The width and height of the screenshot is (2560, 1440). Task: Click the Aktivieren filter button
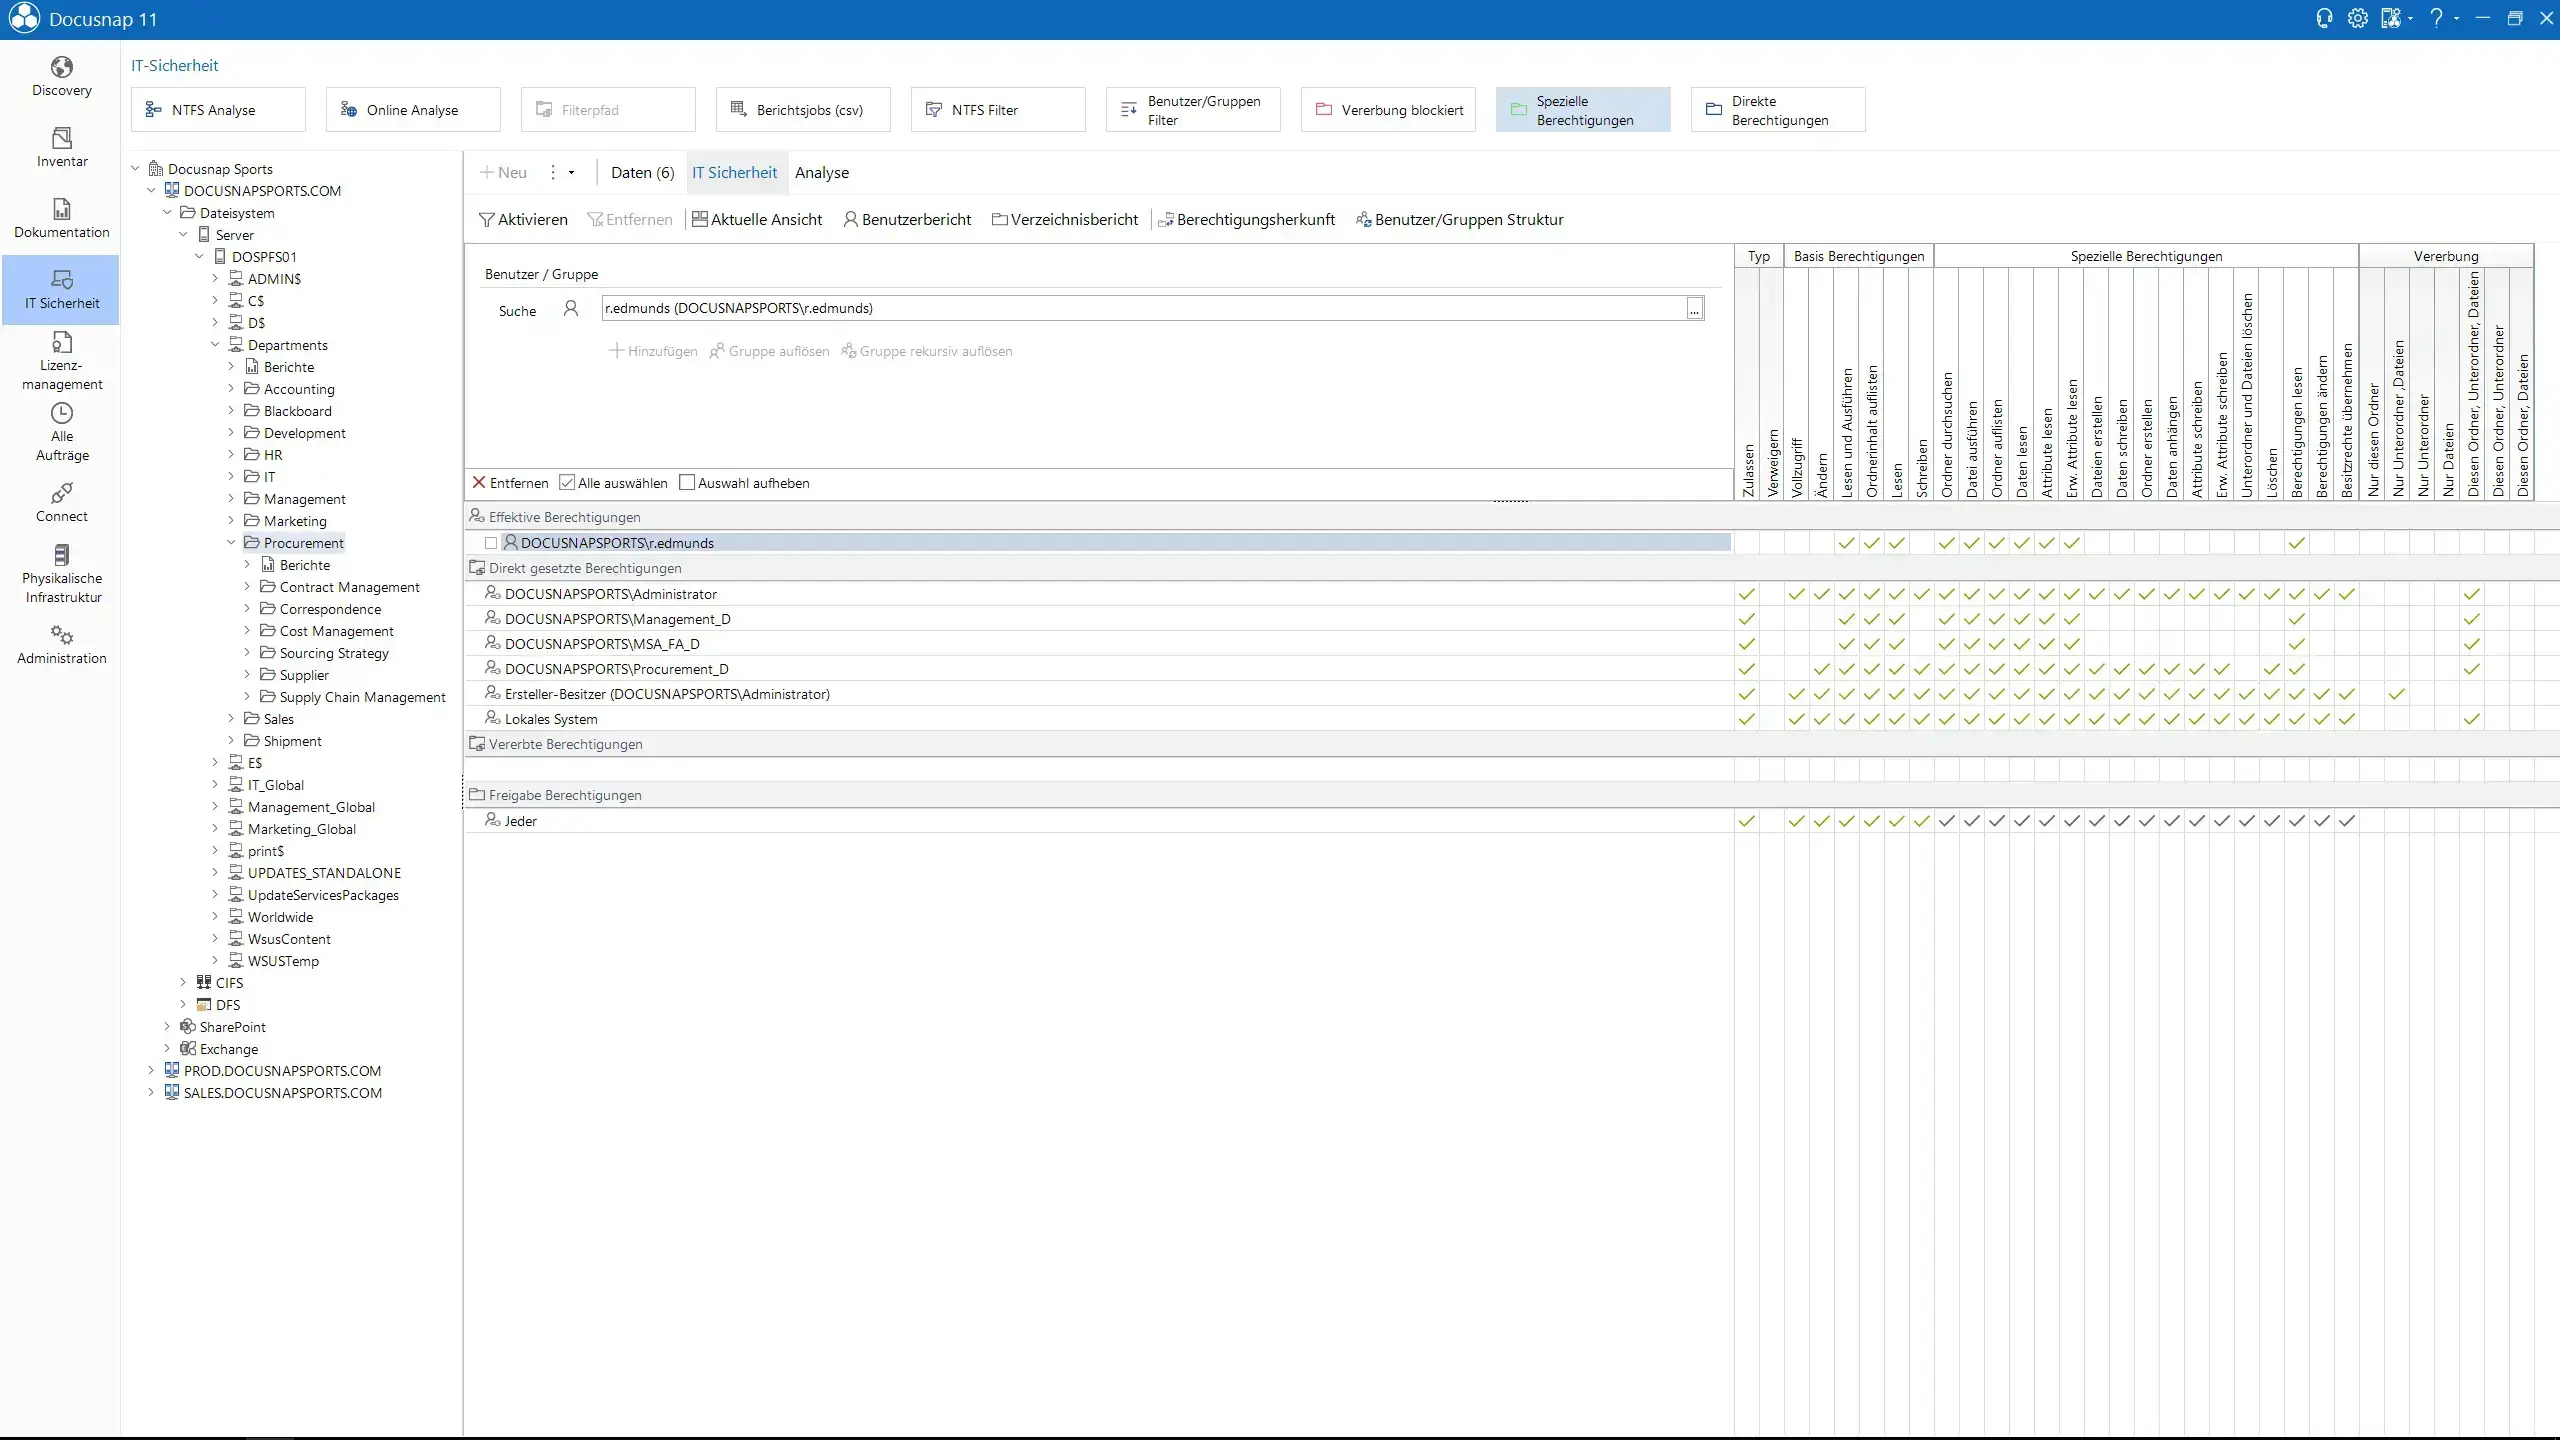(x=523, y=220)
